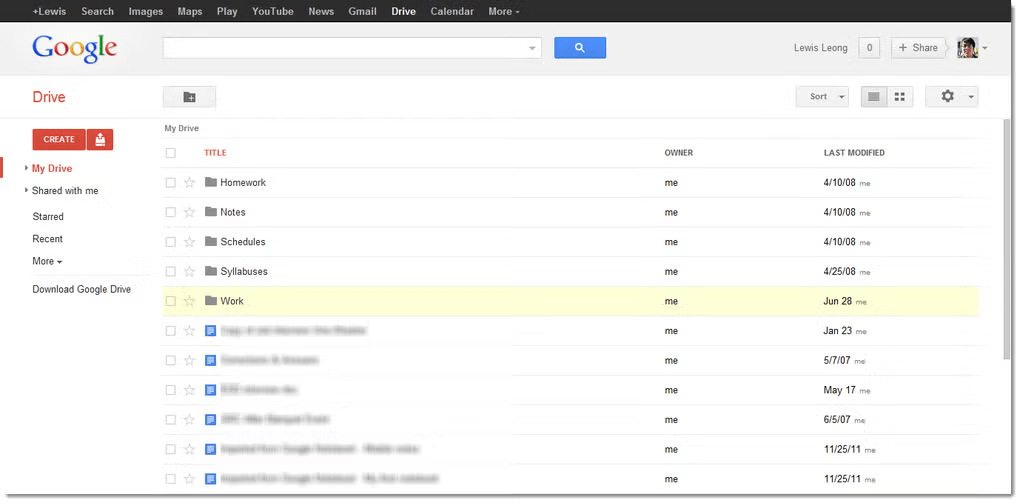1020x503 pixels.
Task: Sort by the TITLE column header
Action: (x=215, y=153)
